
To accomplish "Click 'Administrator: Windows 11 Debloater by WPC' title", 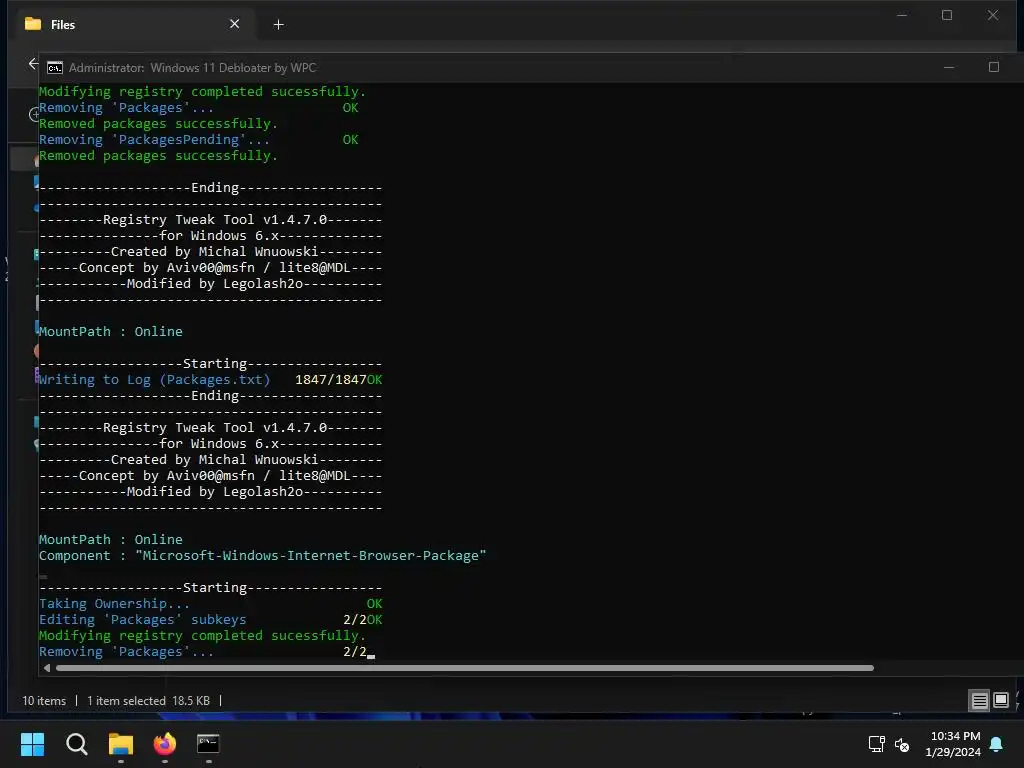I will [x=192, y=68].
